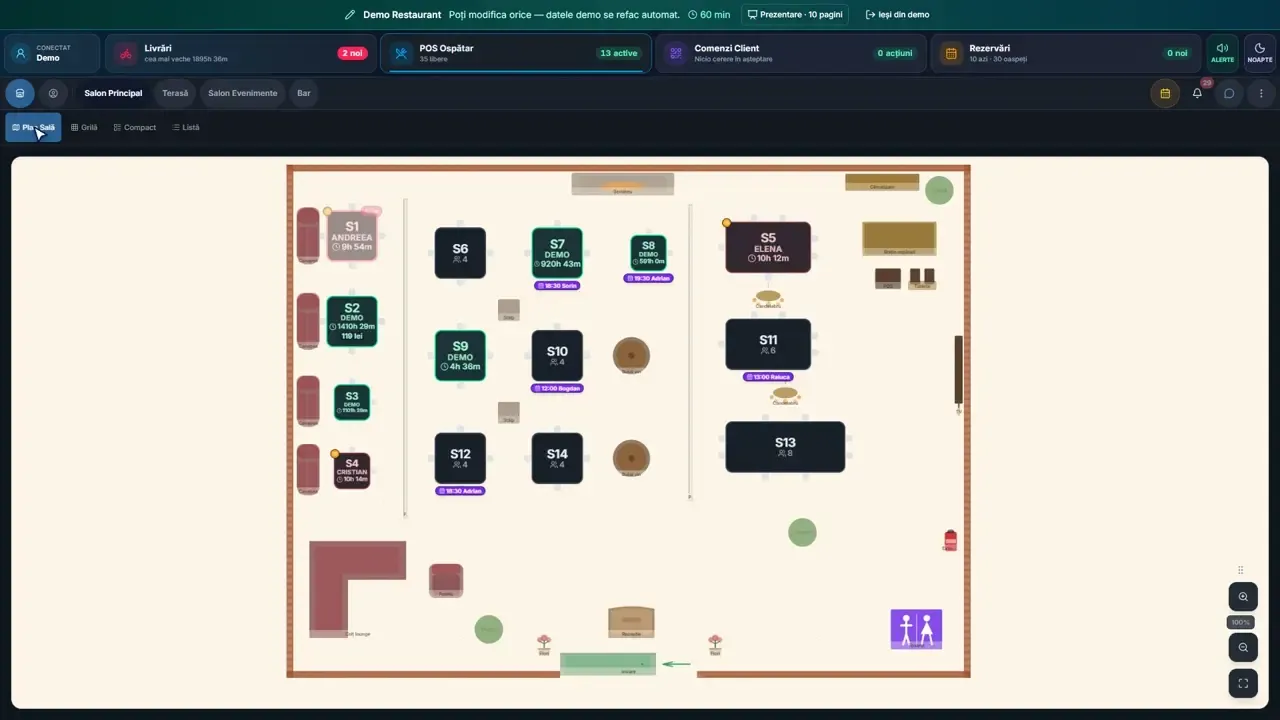The height and width of the screenshot is (720, 1280).
Task: Click the 100% zoom level indicator
Action: pos(1241,622)
